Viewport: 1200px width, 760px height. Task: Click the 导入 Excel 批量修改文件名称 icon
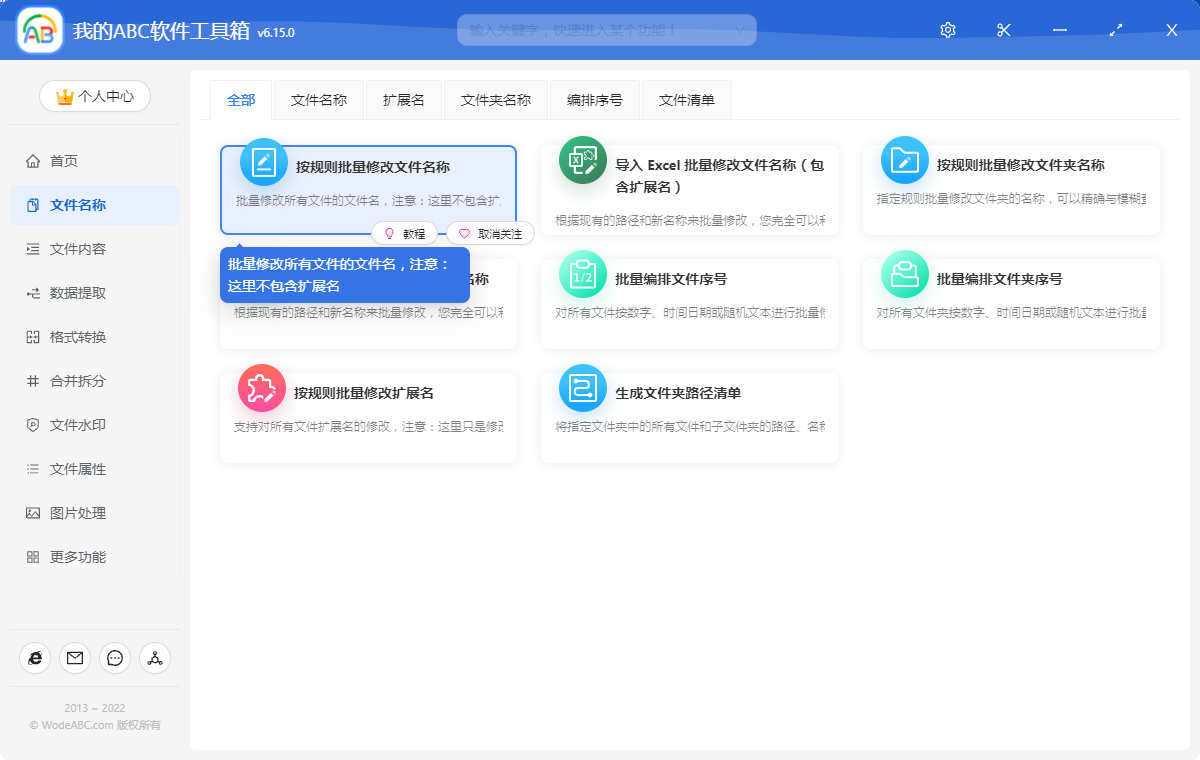tap(582, 160)
